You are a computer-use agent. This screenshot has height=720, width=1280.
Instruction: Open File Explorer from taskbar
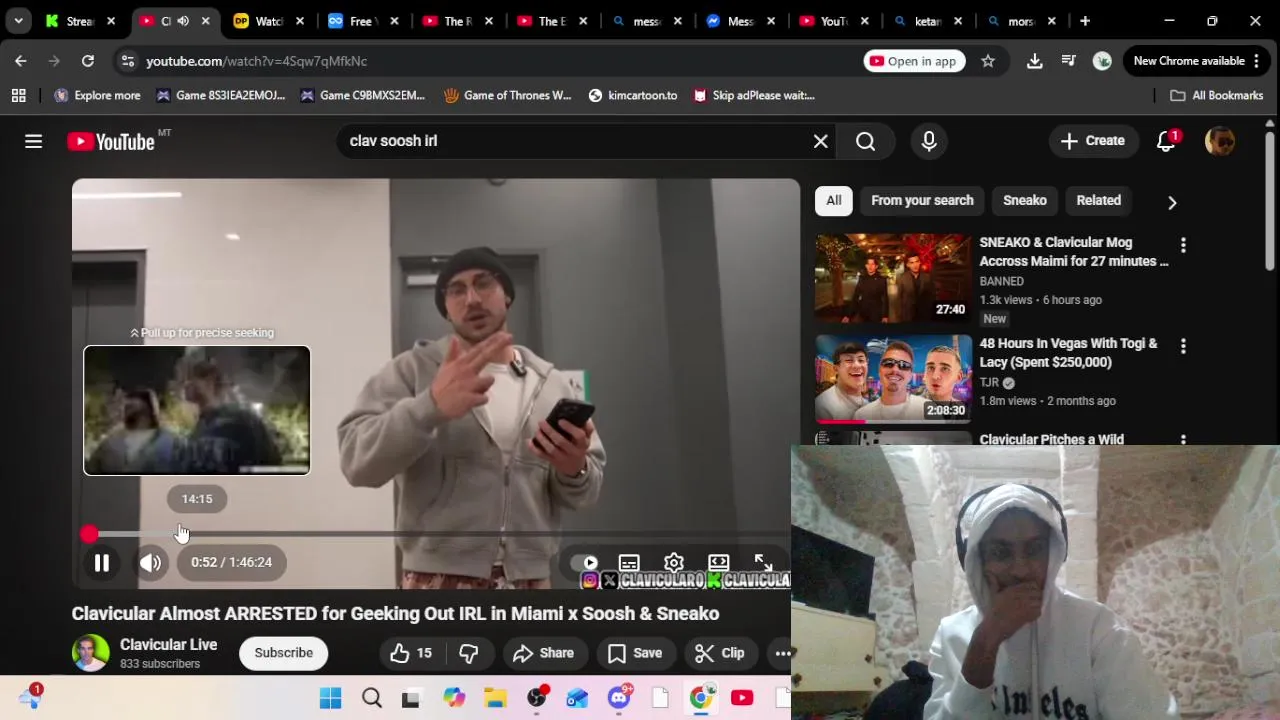(x=495, y=698)
